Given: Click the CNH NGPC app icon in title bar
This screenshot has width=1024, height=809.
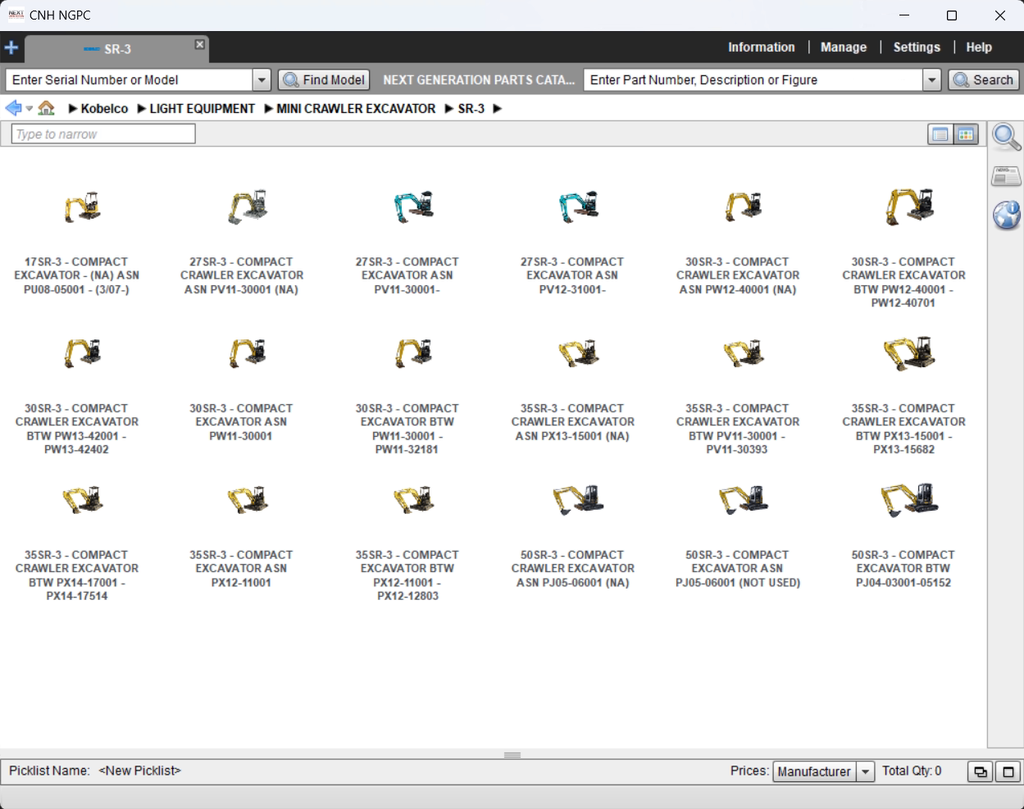Looking at the screenshot, I should pos(16,14).
